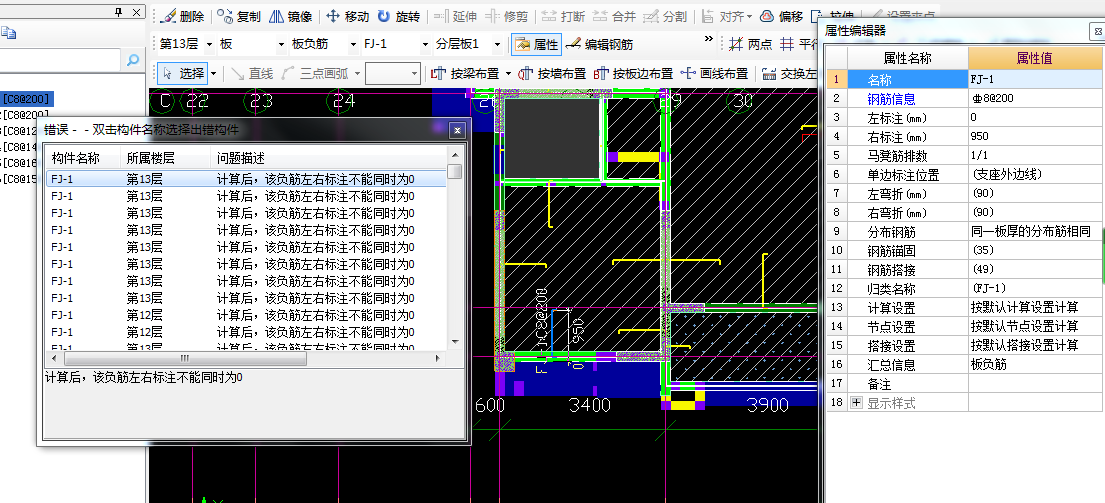The height and width of the screenshot is (503, 1105).
Task: Sort by 所属楼层 column header
Action: click(166, 157)
